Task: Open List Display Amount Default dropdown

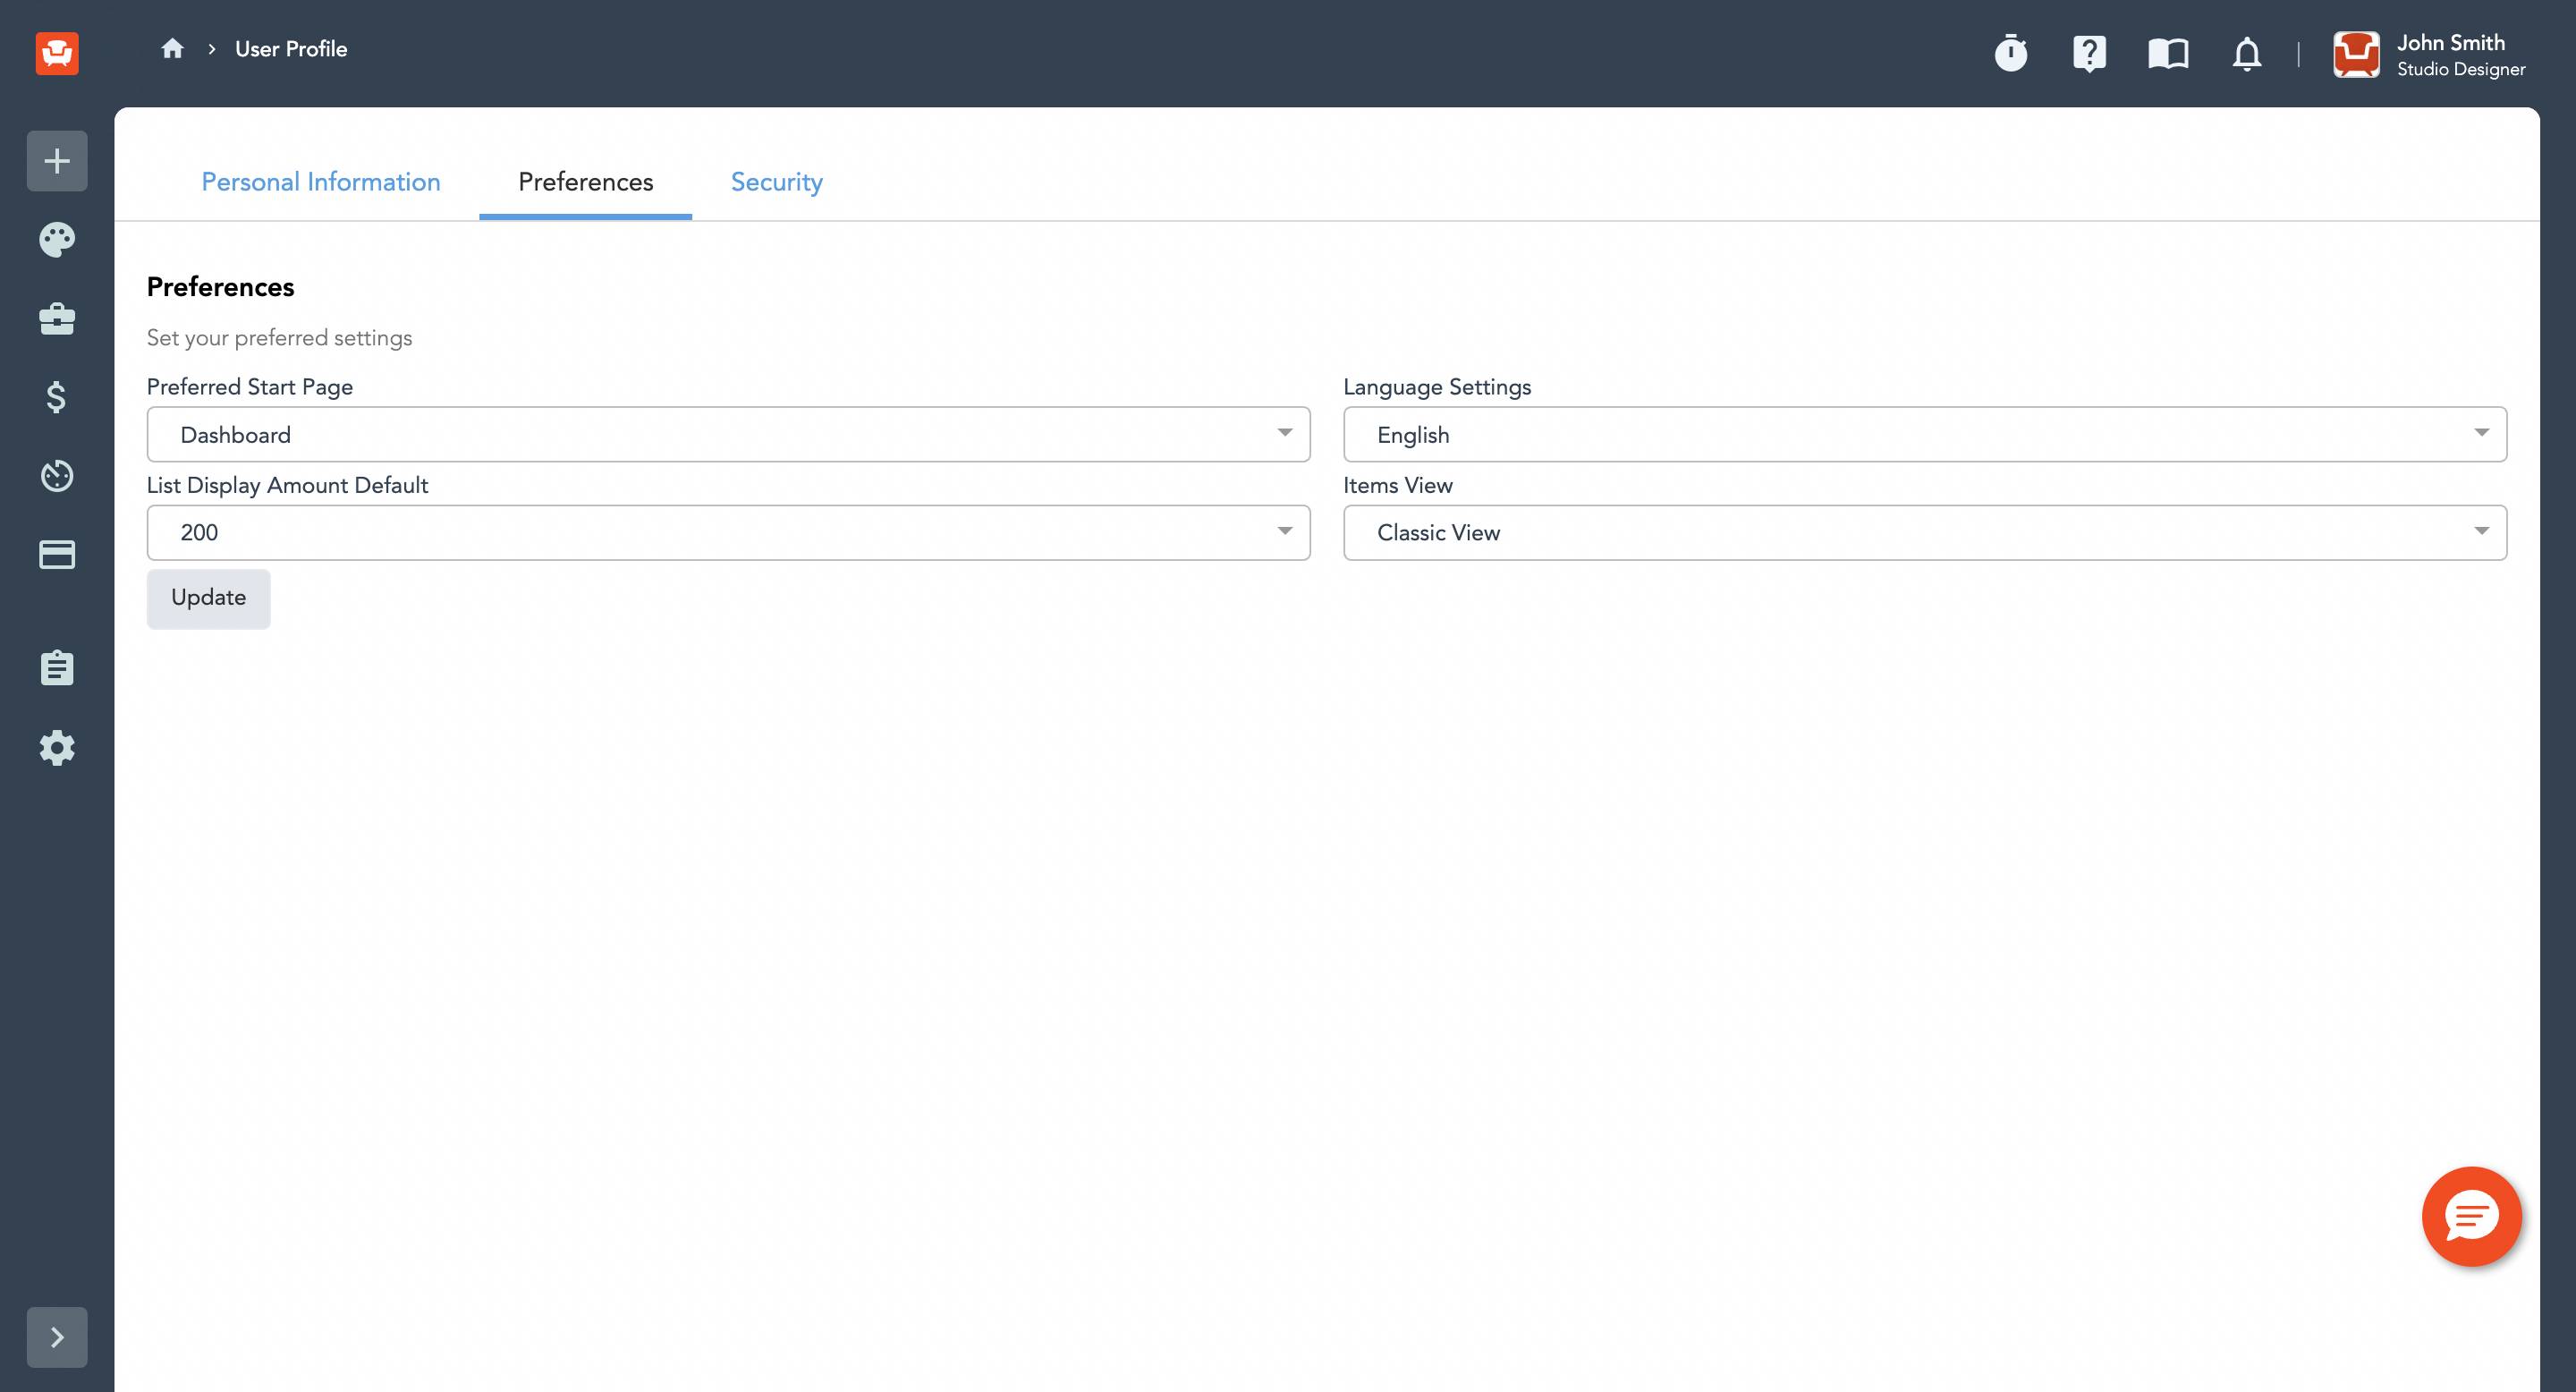Action: coord(728,532)
